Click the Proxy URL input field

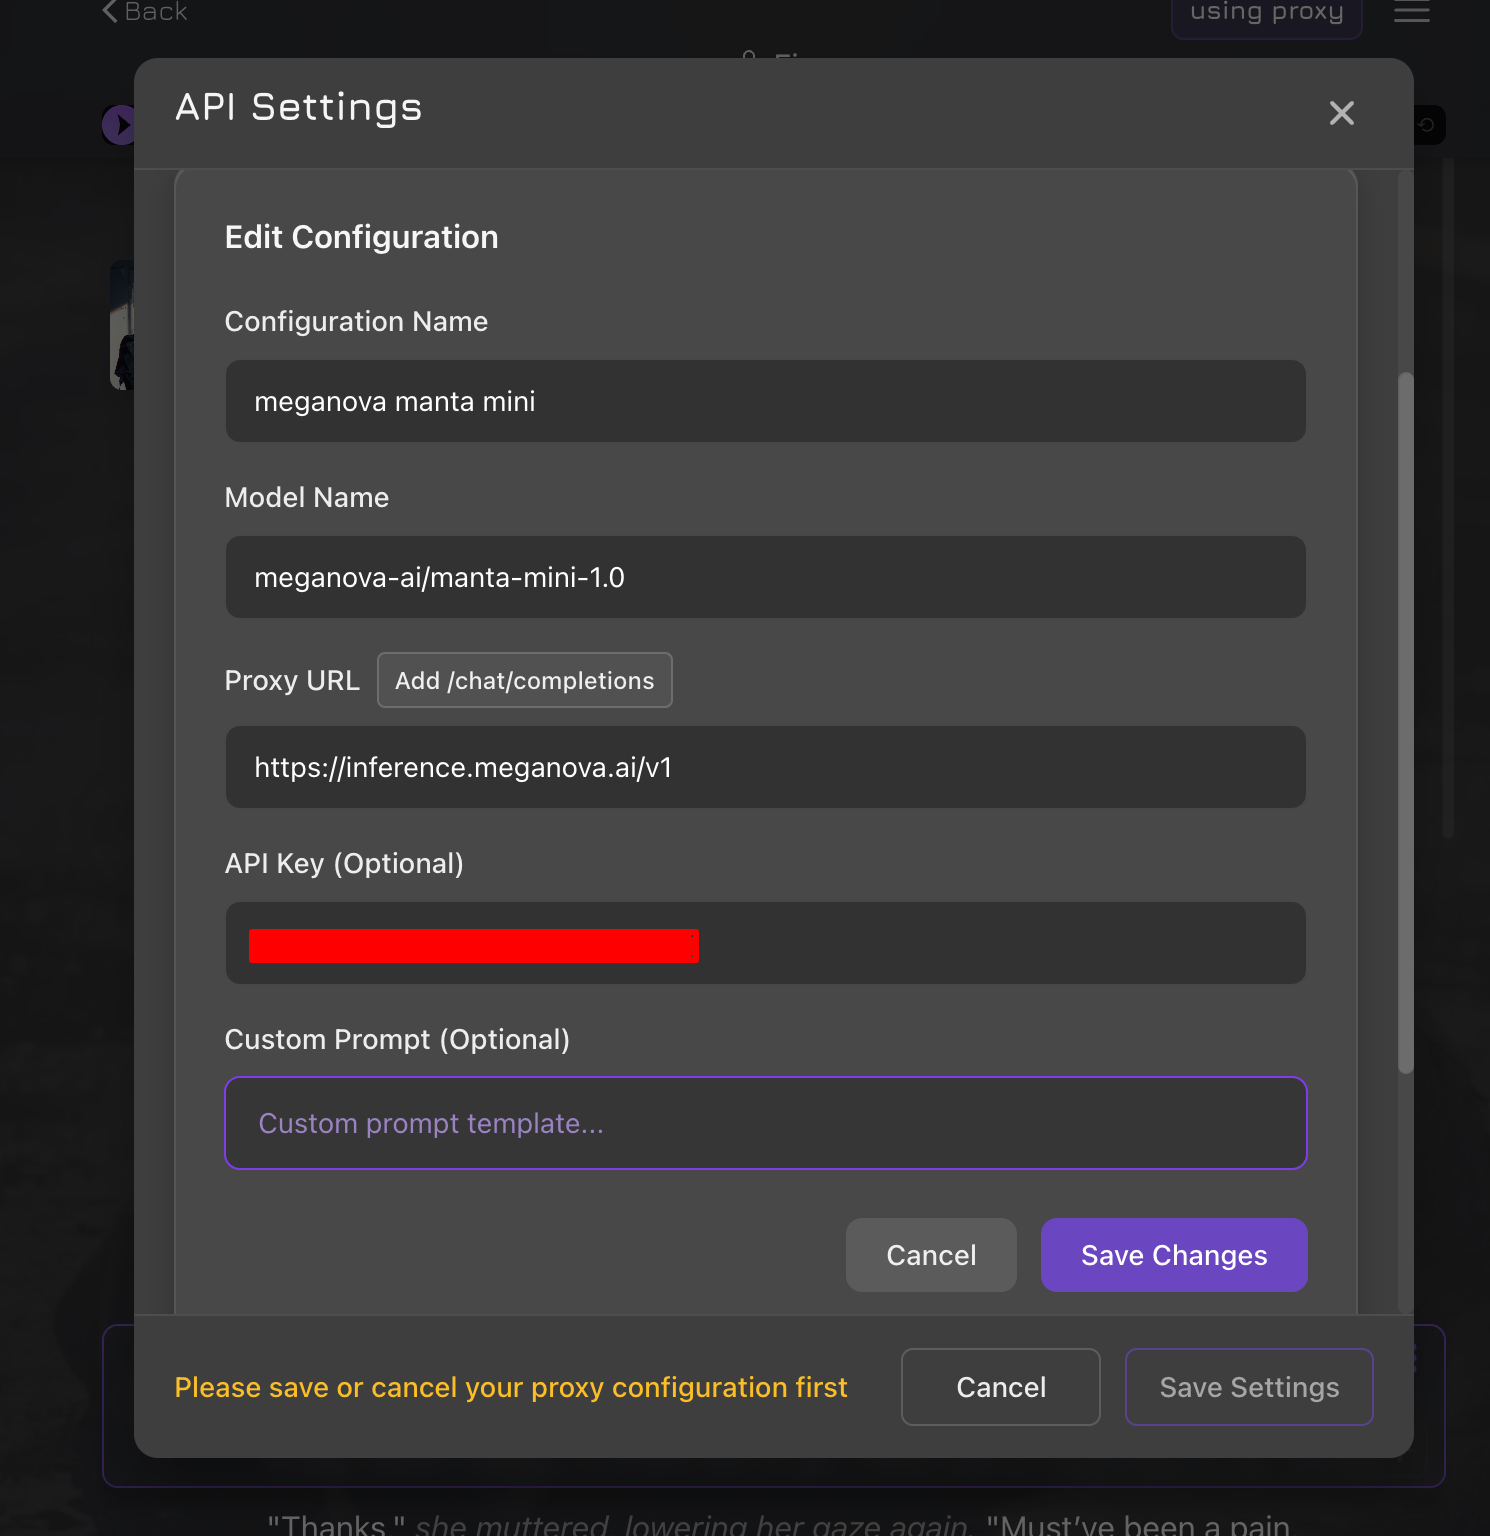765,767
